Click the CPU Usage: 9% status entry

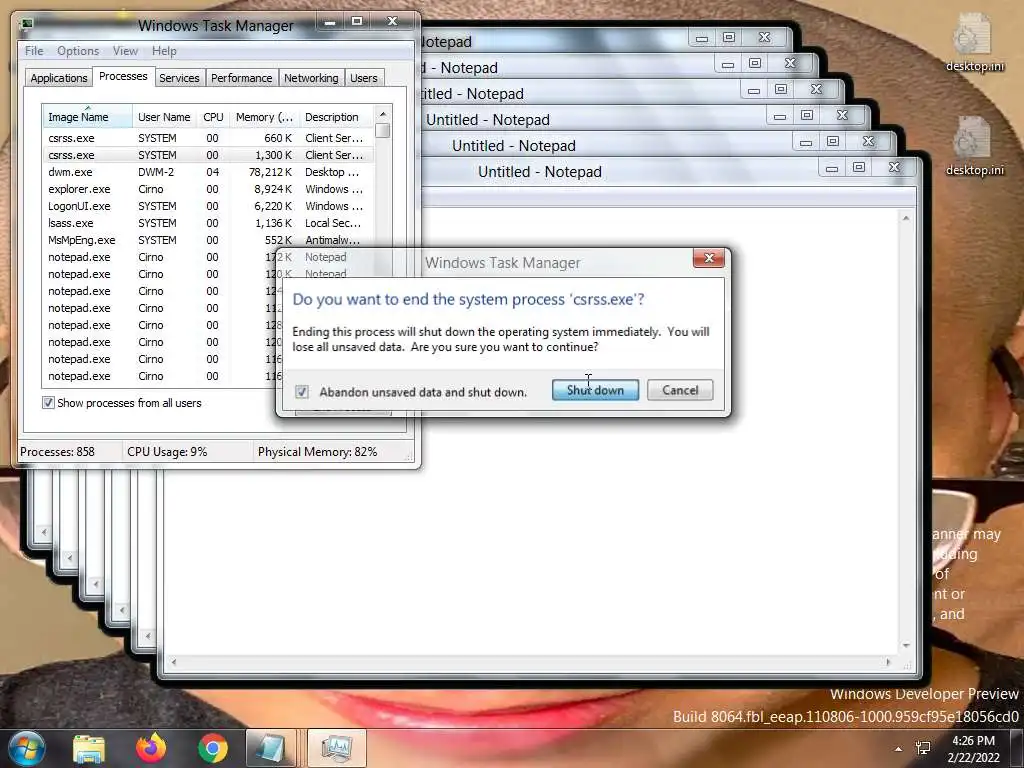click(x=167, y=452)
